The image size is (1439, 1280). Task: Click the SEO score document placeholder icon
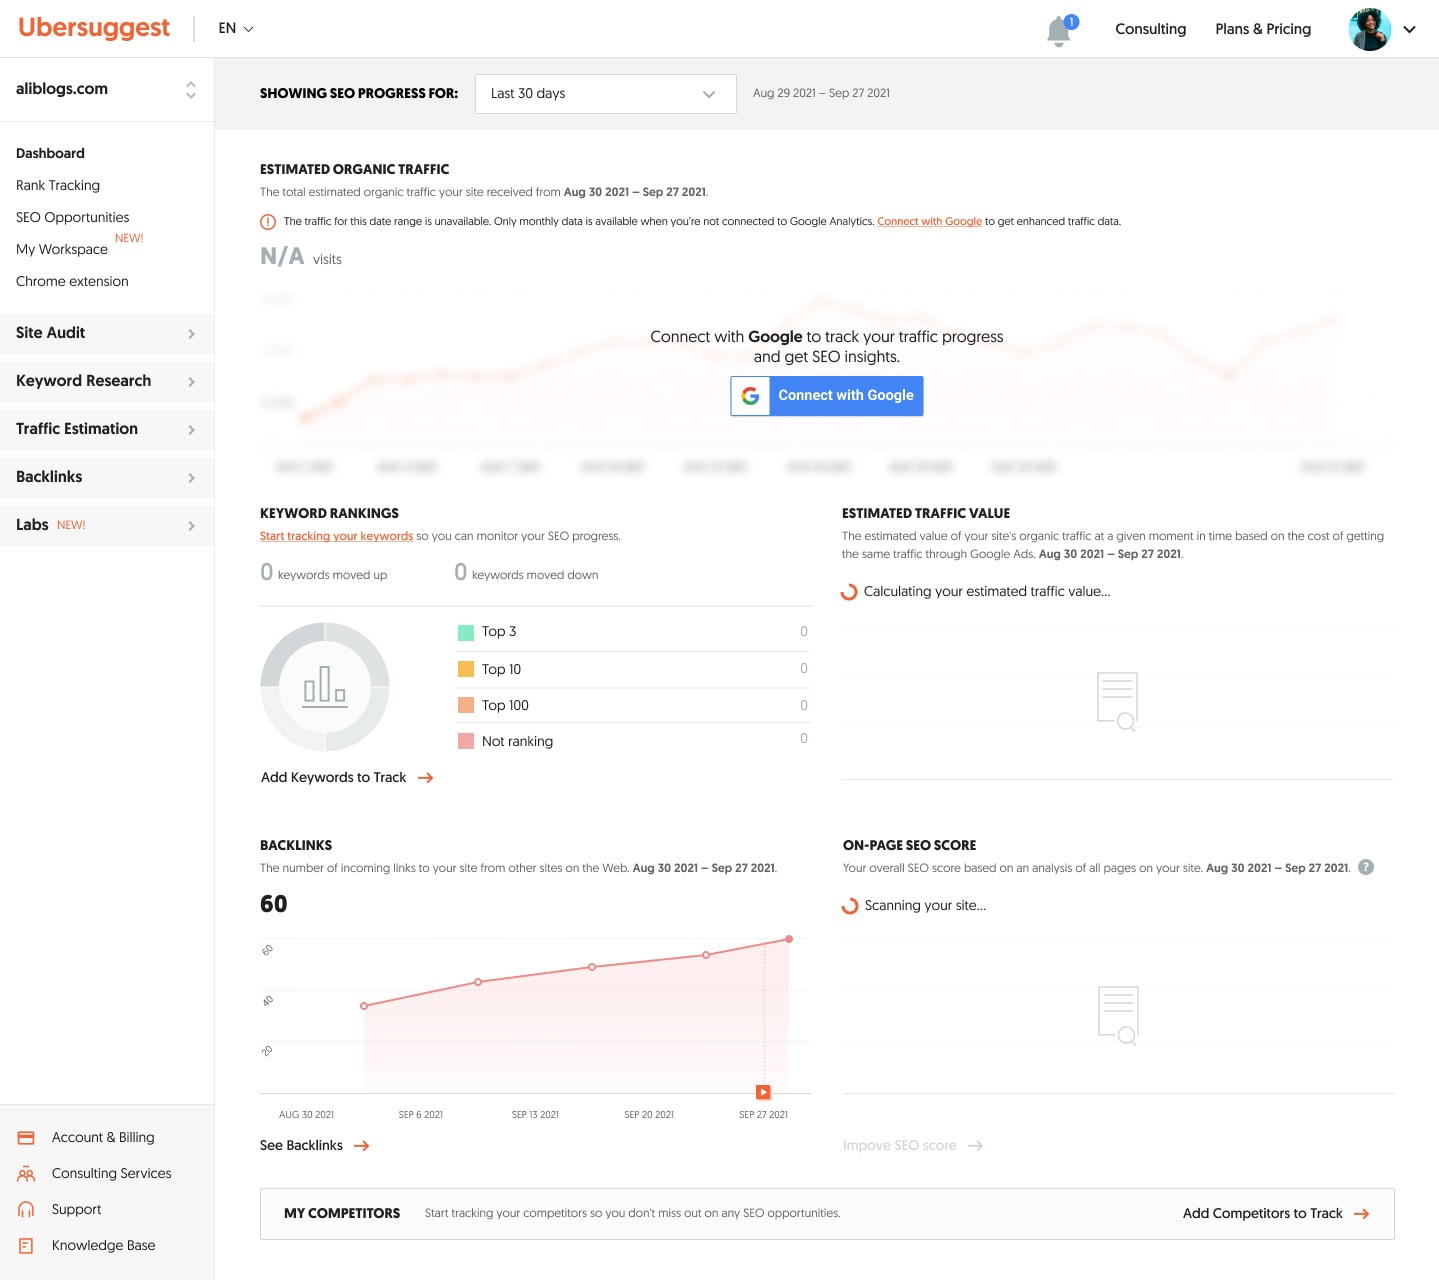pyautogui.click(x=1118, y=1015)
